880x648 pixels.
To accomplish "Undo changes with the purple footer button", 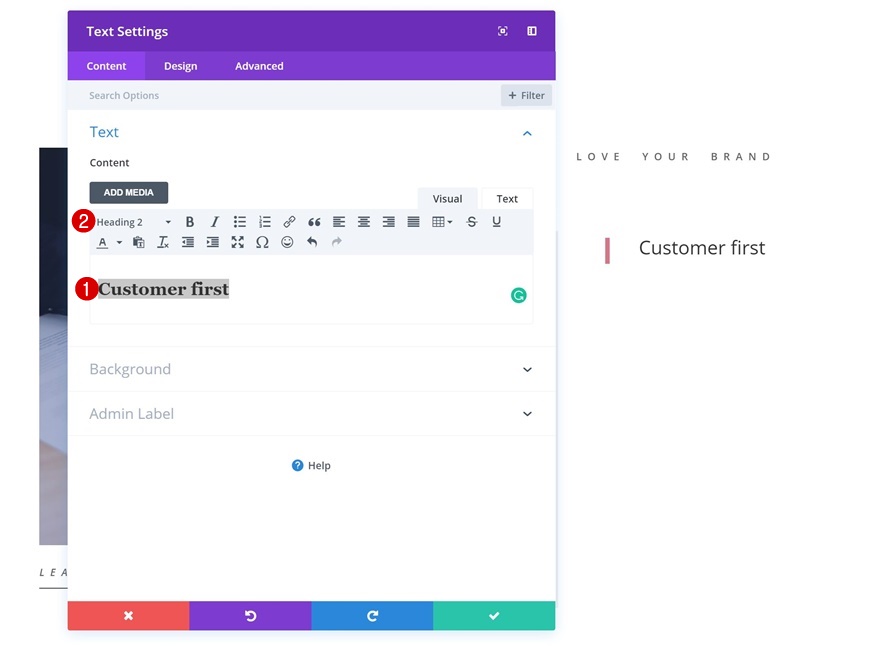I will [250, 615].
